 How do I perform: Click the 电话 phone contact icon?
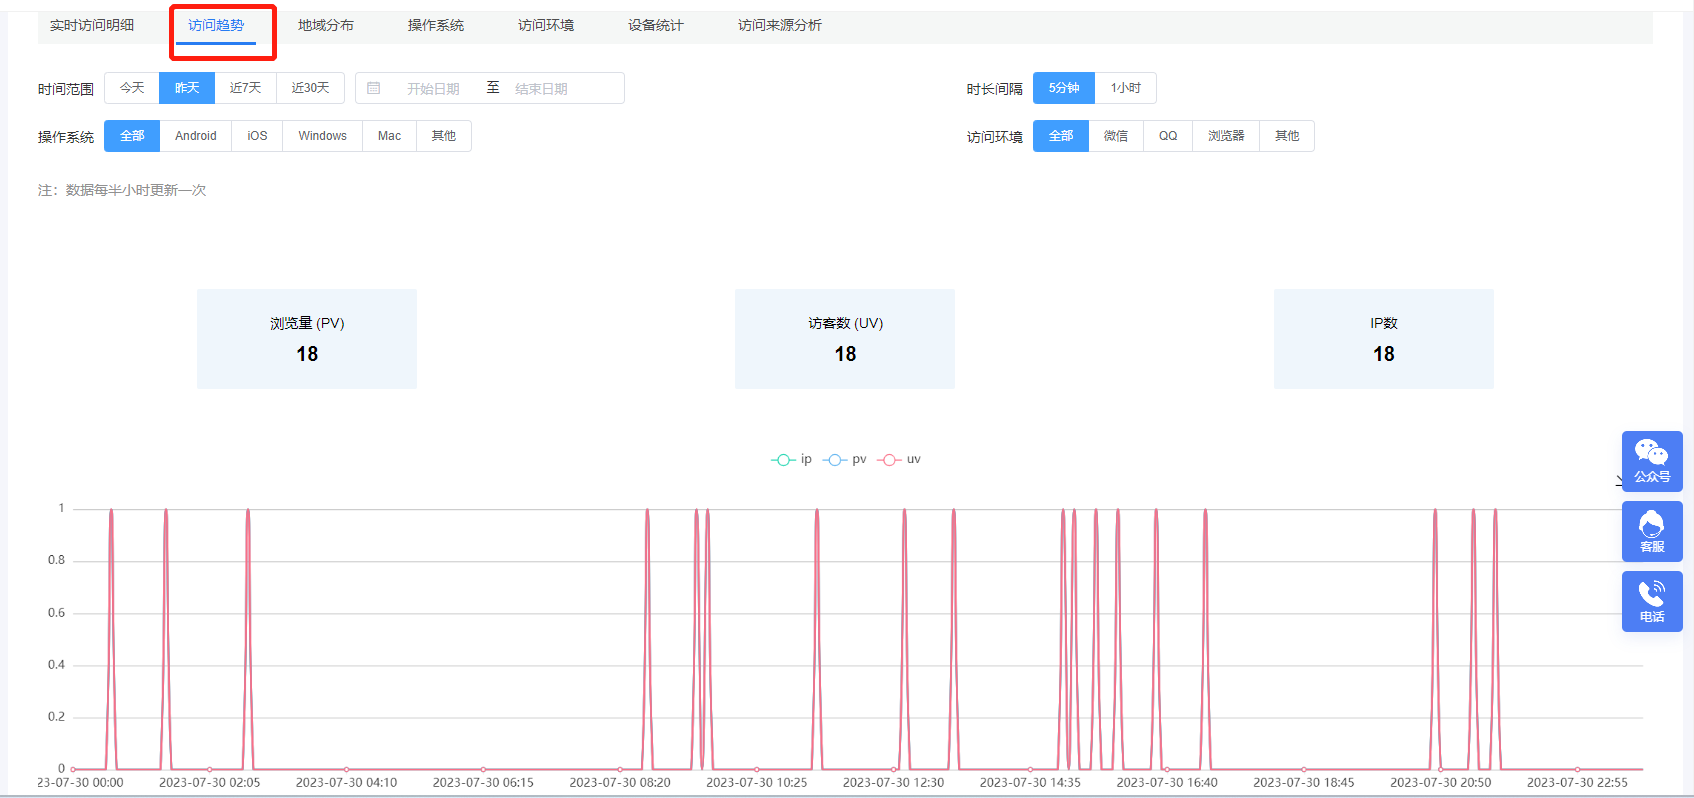pos(1651,601)
